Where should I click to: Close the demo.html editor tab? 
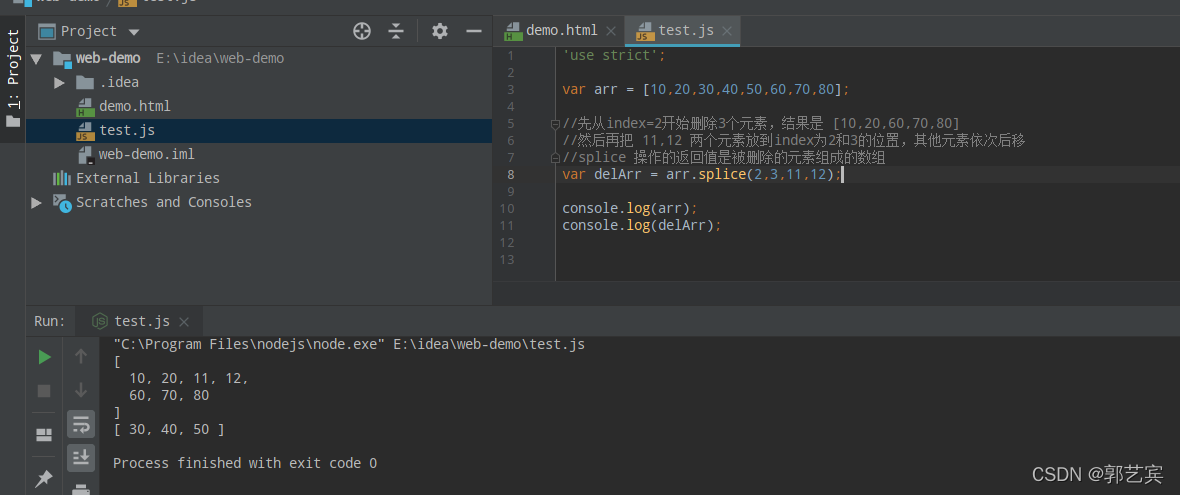coord(610,31)
